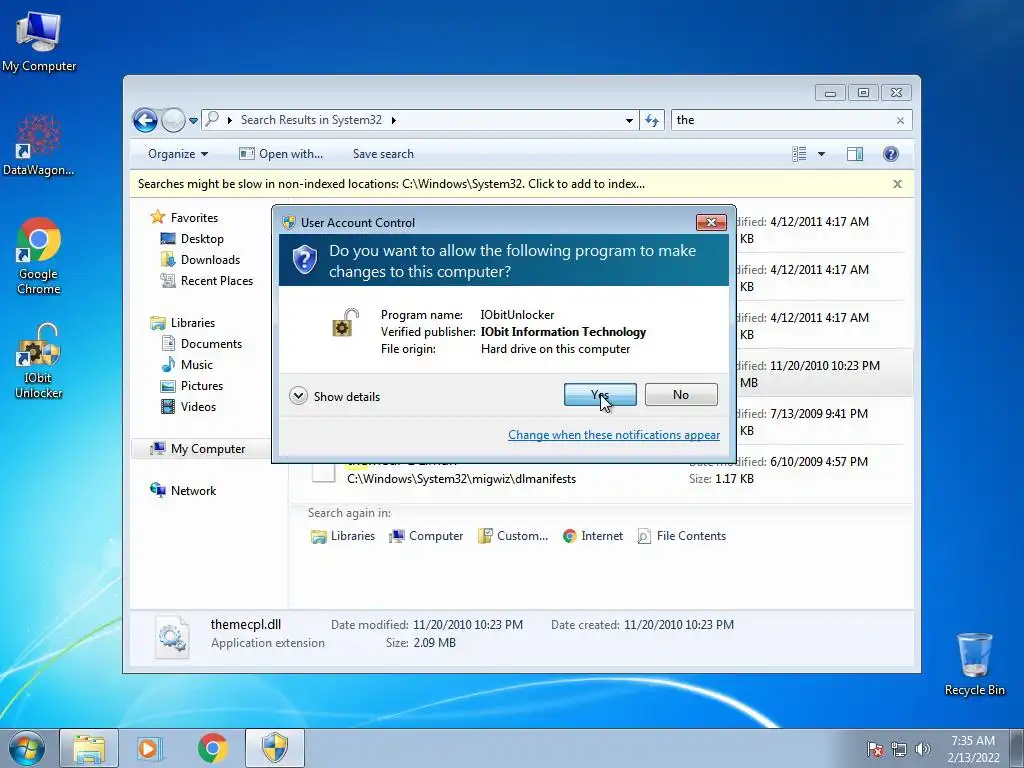Launch Google Chrome from the desktop shortcut
Screen dimensions: 1024x768
point(39,256)
